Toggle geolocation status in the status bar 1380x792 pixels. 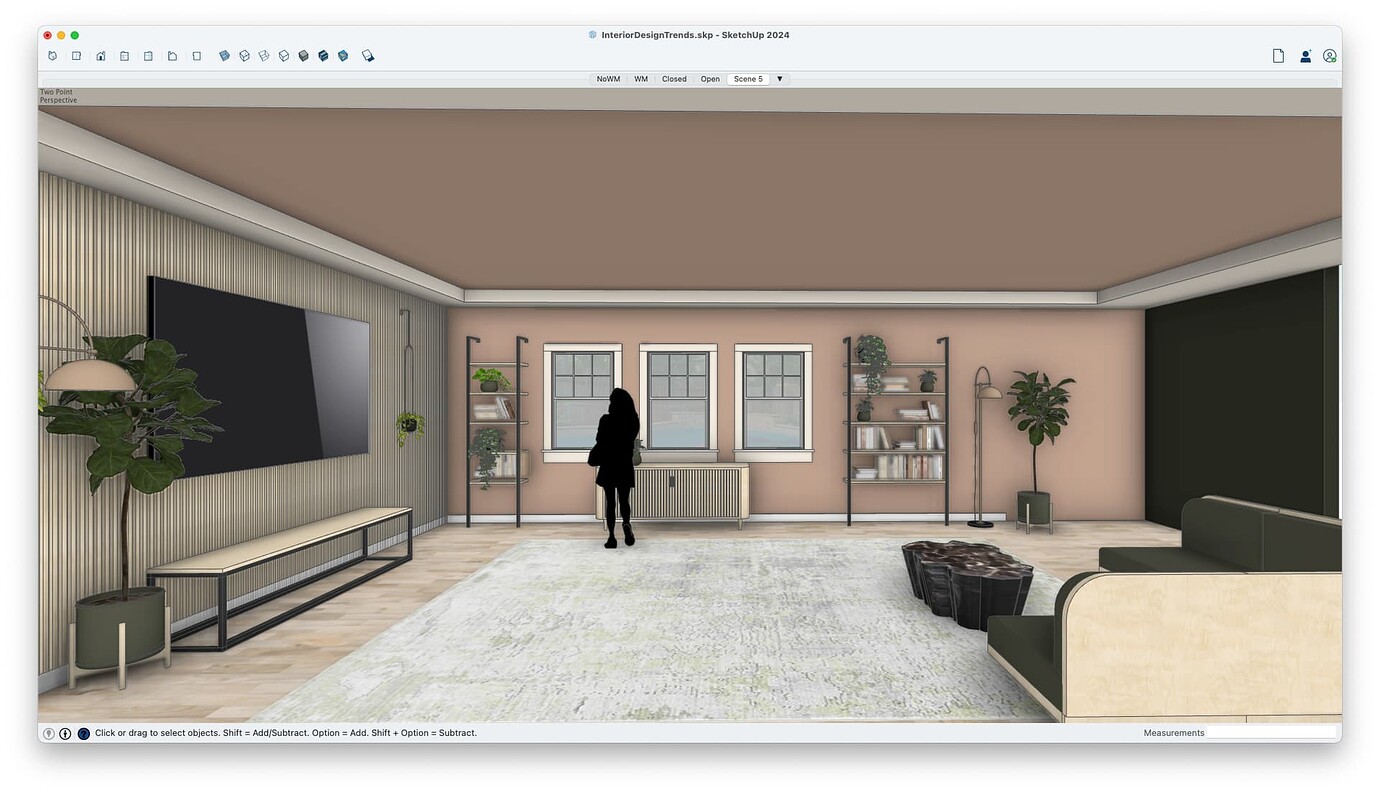click(48, 732)
